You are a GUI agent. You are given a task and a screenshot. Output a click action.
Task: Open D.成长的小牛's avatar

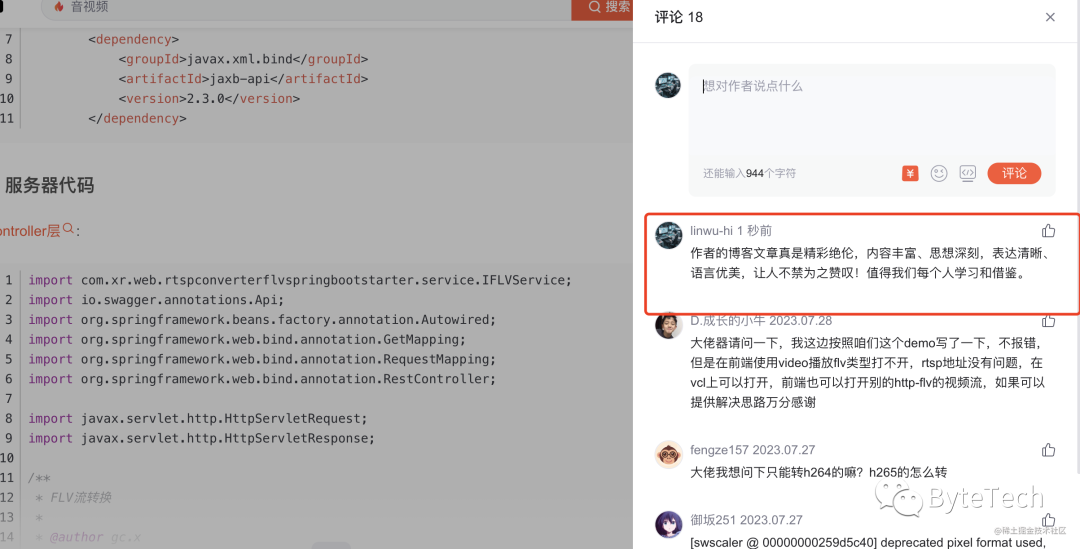[668, 325]
